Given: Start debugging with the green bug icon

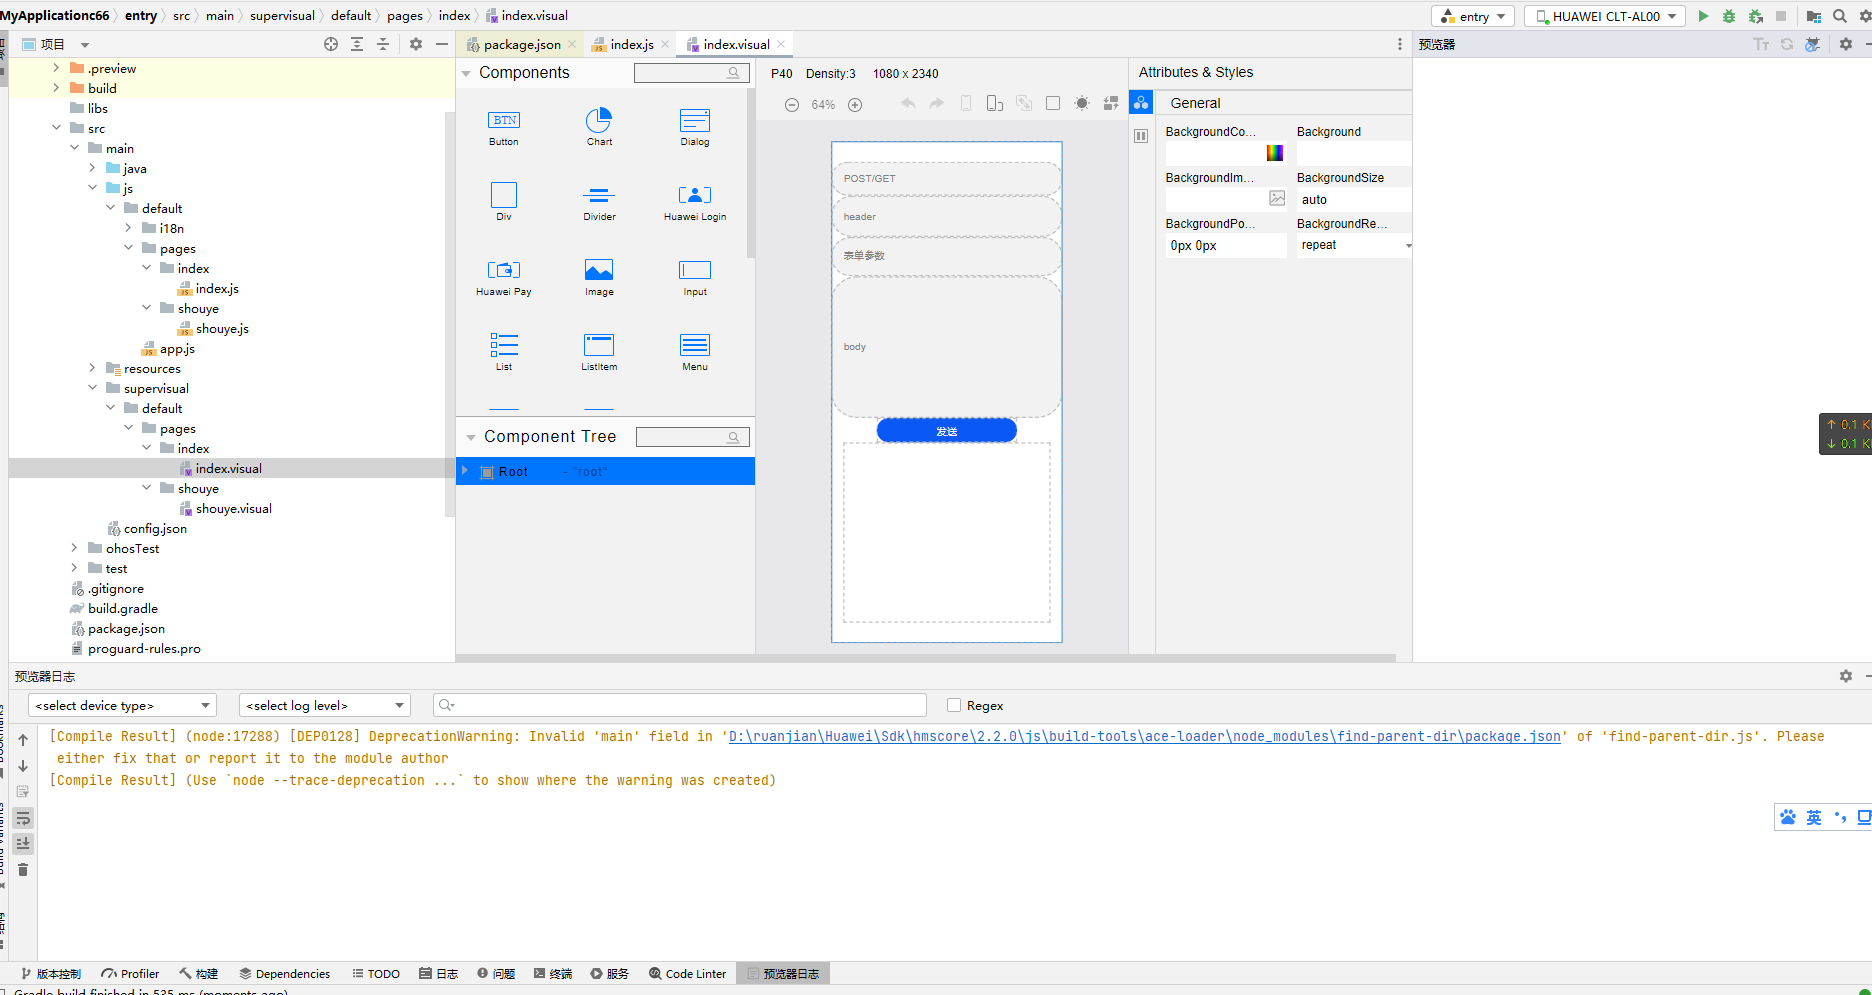Looking at the screenshot, I should (x=1729, y=16).
